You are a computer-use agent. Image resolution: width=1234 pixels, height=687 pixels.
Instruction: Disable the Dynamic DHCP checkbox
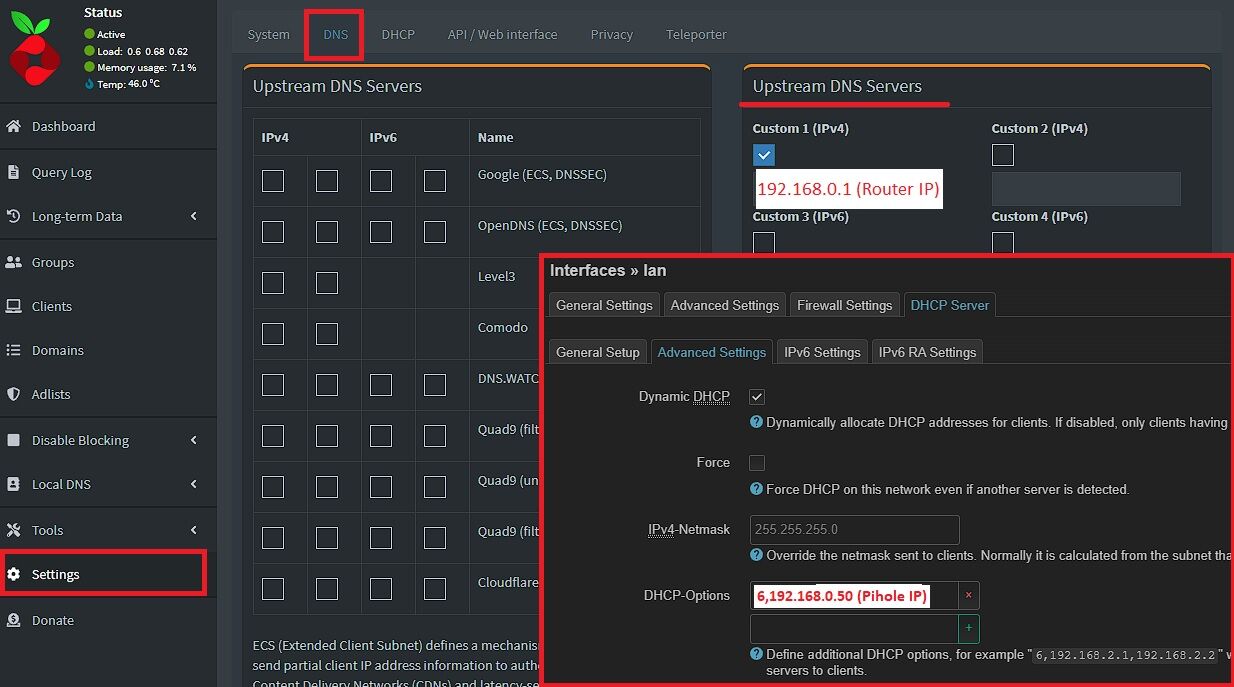(757, 397)
